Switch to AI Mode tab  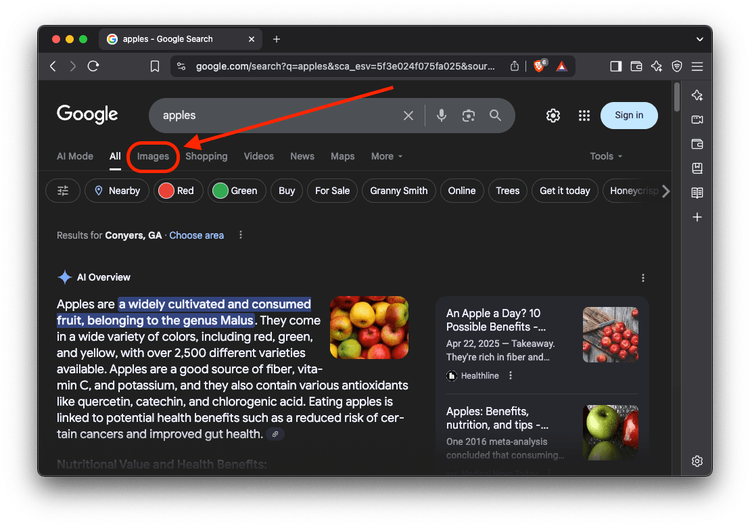point(75,156)
